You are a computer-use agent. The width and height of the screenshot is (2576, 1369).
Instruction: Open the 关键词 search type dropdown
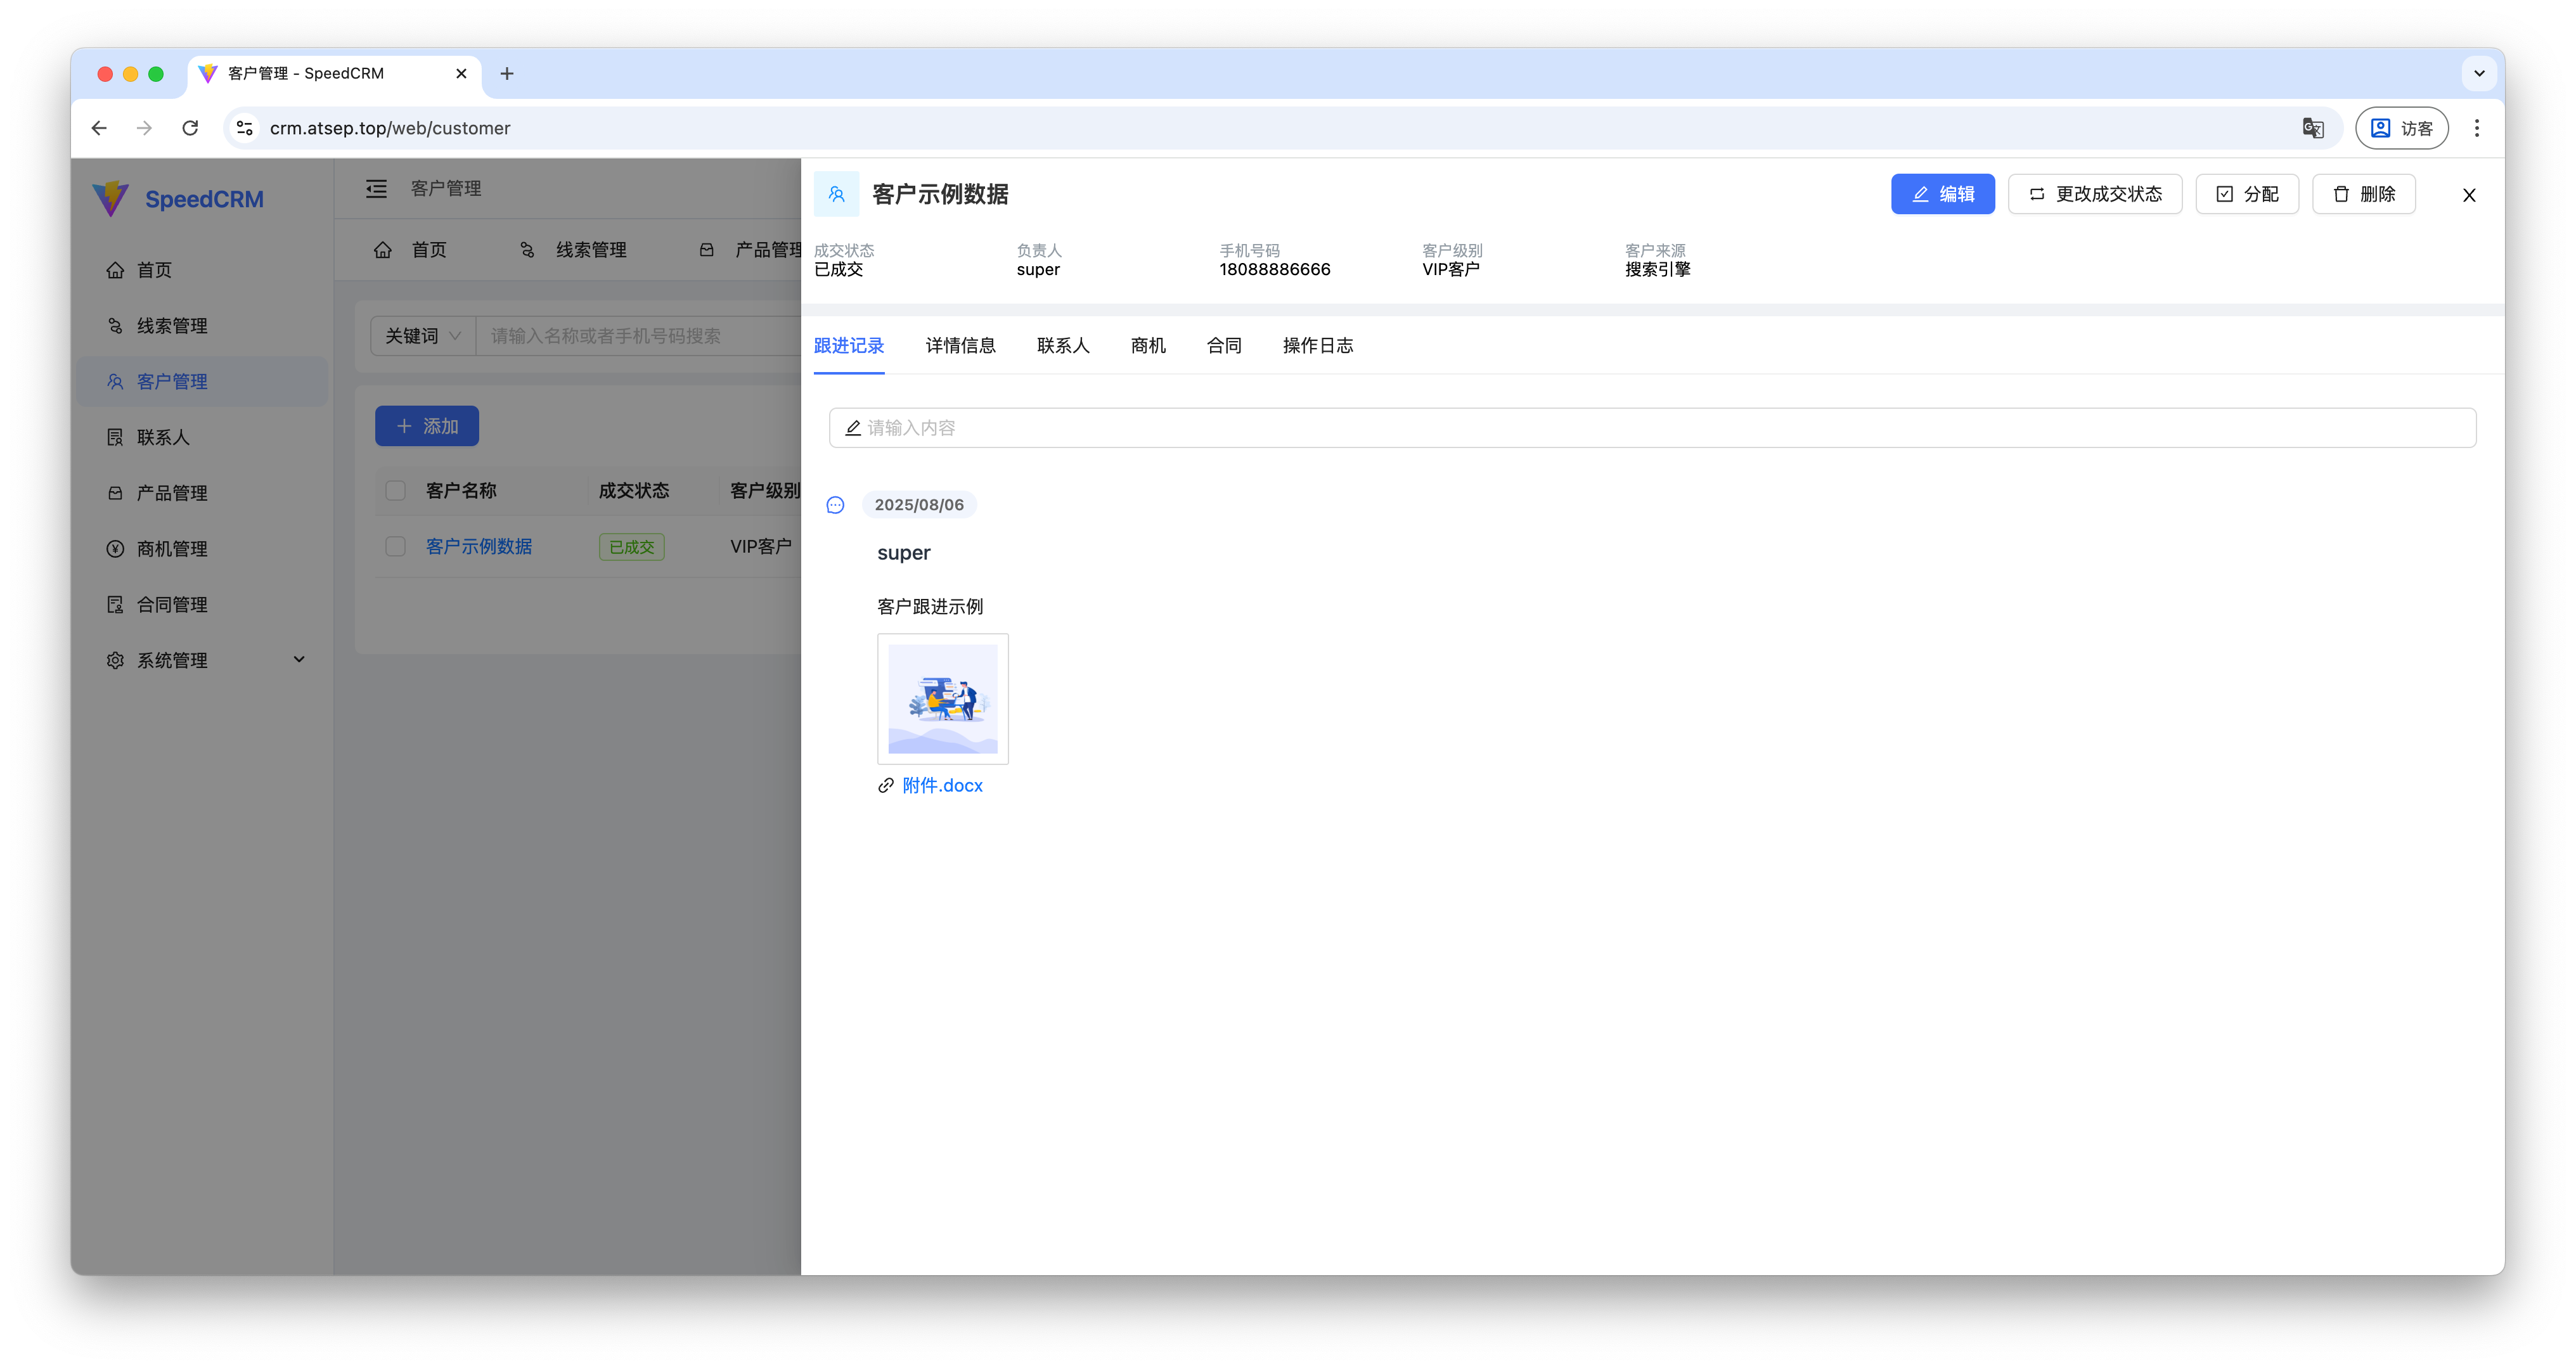tap(422, 336)
